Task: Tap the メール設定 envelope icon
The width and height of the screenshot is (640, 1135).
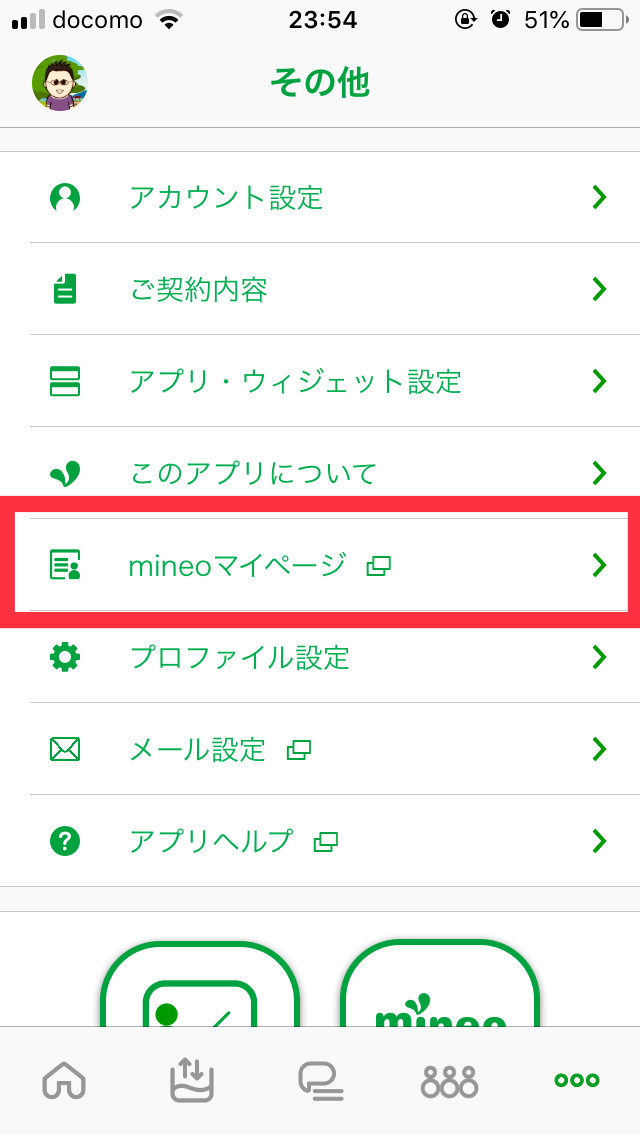Action: 65,749
